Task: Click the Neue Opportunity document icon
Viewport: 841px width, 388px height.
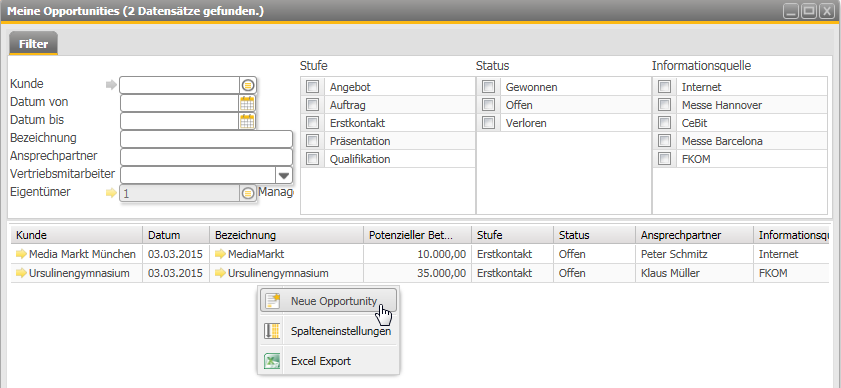Action: coord(272,301)
